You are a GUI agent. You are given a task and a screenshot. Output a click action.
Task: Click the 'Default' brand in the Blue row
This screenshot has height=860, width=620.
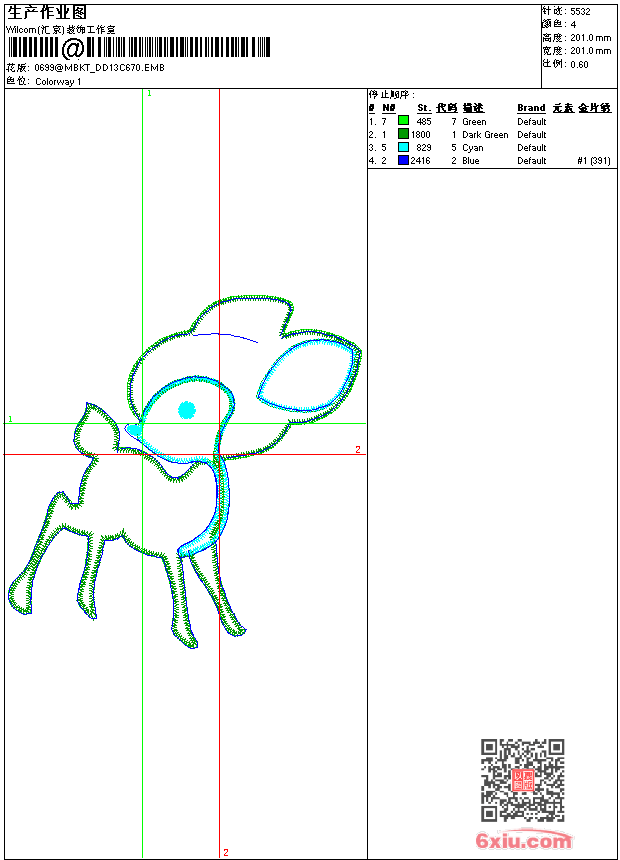click(532, 161)
